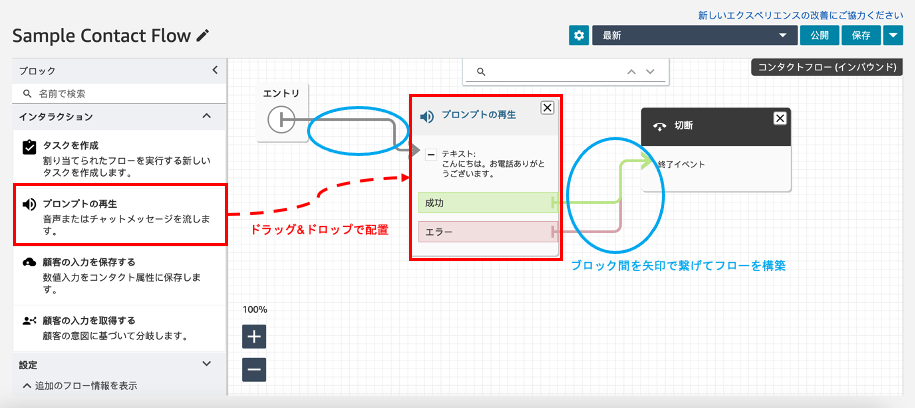
Task: Collapse the インタラクション section
Action: click(206, 116)
